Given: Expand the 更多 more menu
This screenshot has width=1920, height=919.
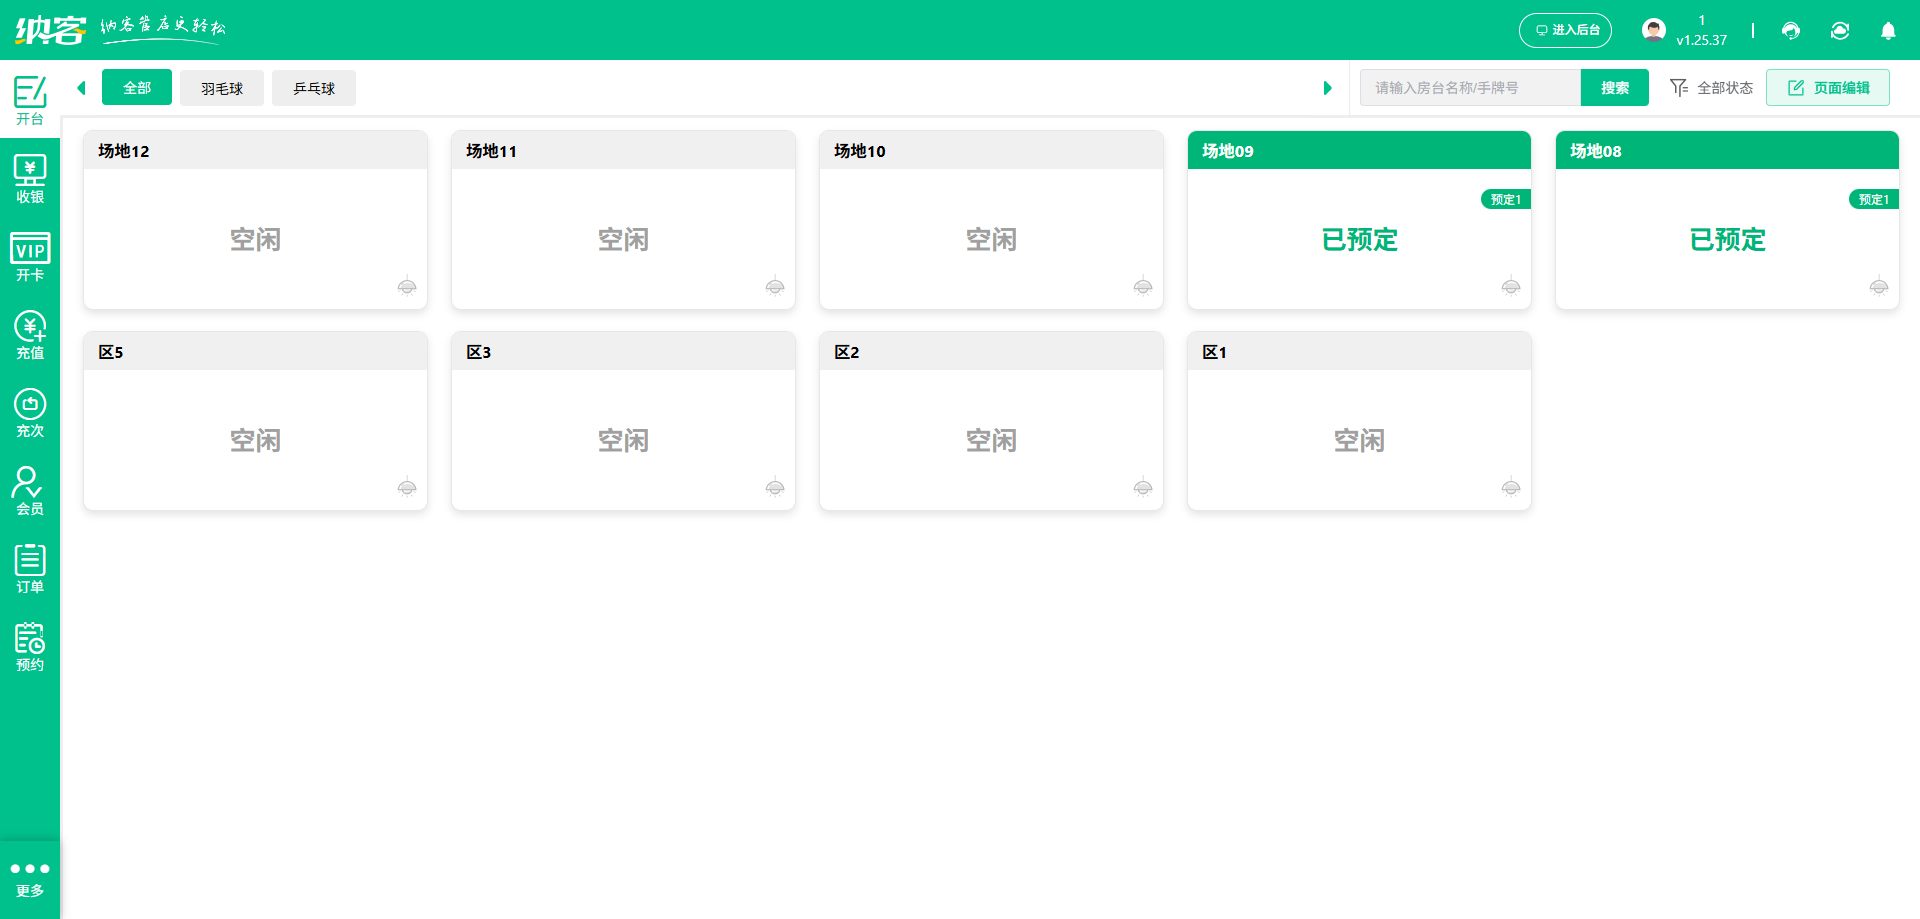Looking at the screenshot, I should [30, 879].
